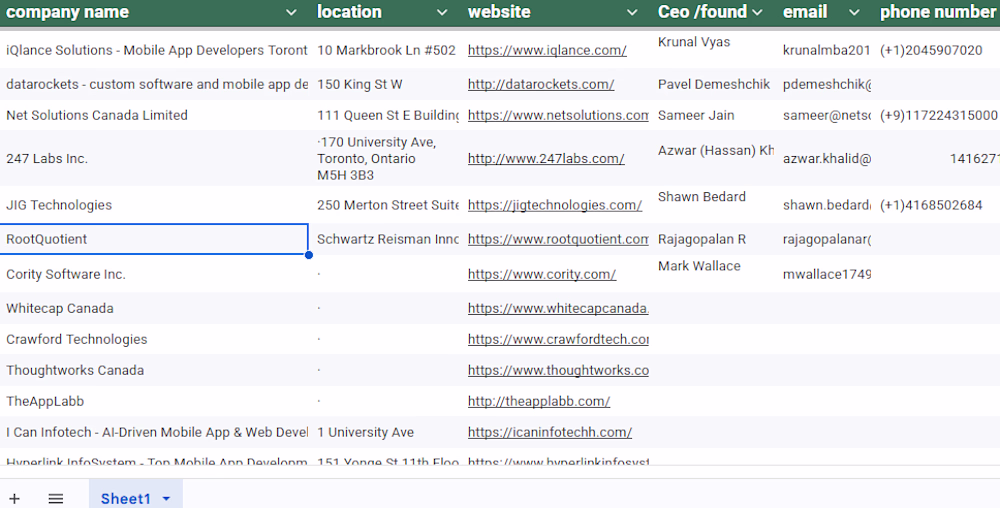Screen dimensions: 1000x508
Task: Select the Whitecap Canada cell
Action: pos(154,308)
